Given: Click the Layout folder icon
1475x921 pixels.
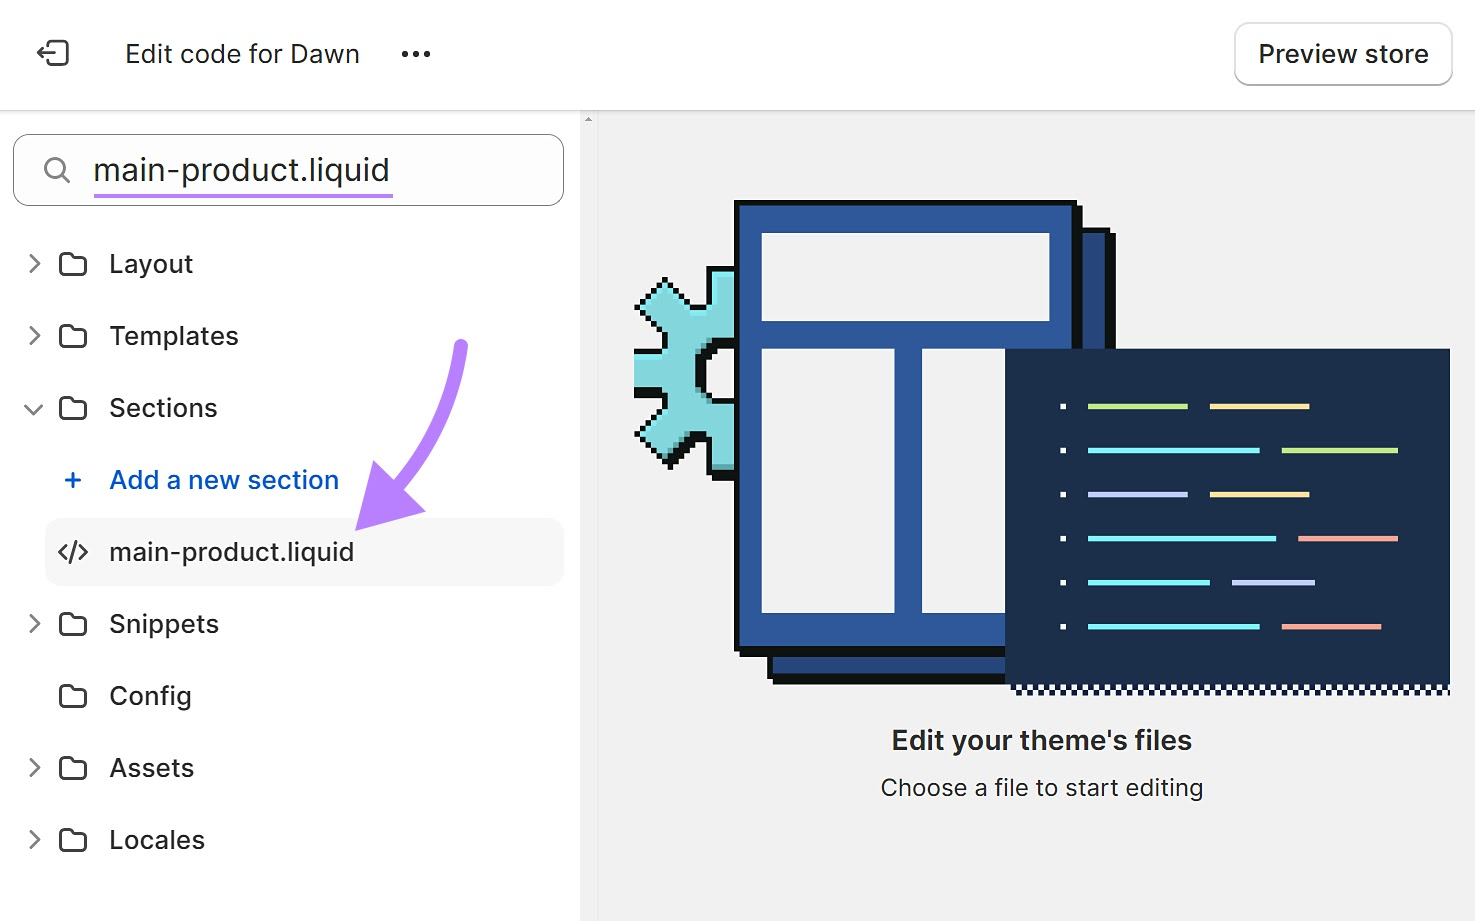Looking at the screenshot, I should (x=73, y=264).
